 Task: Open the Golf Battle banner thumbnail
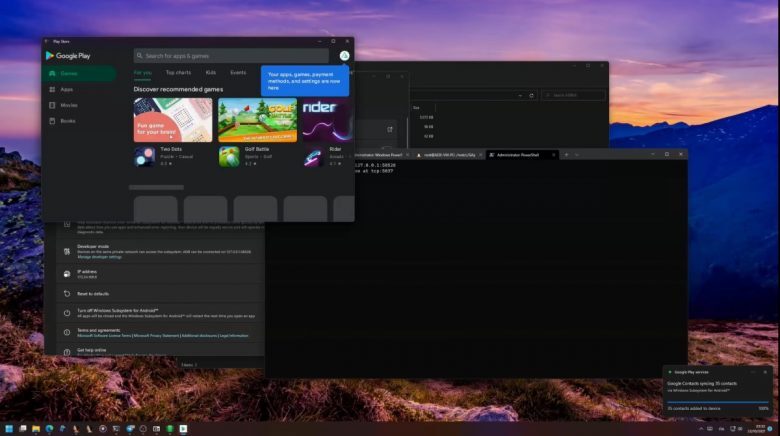pyautogui.click(x=258, y=120)
